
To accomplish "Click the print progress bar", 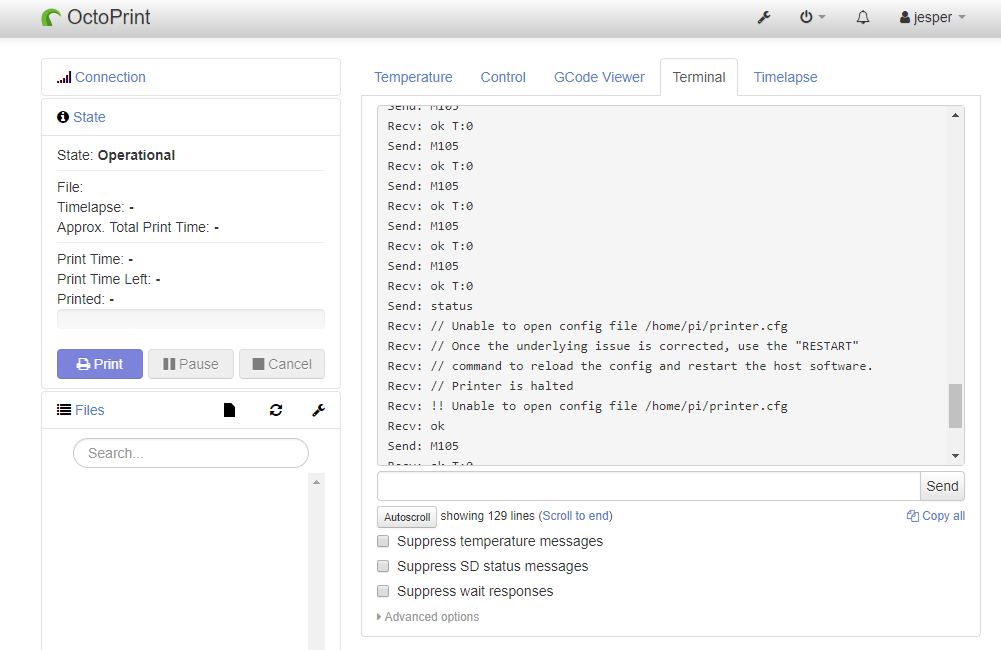I will click(191, 319).
